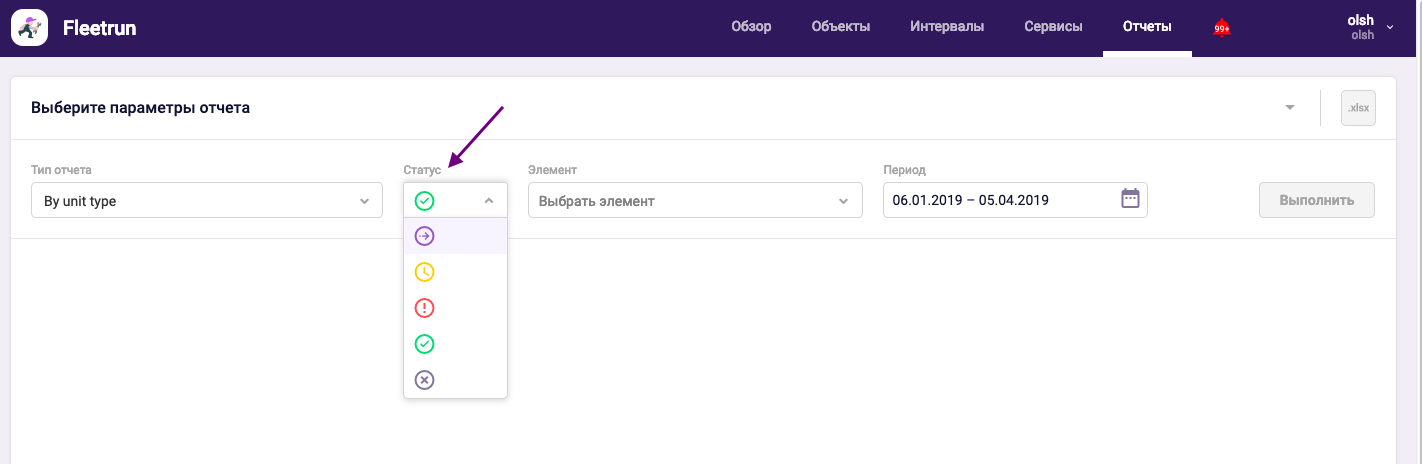This screenshot has height=464, width=1422.
Task: Select the red exclamation status option
Action: point(425,308)
